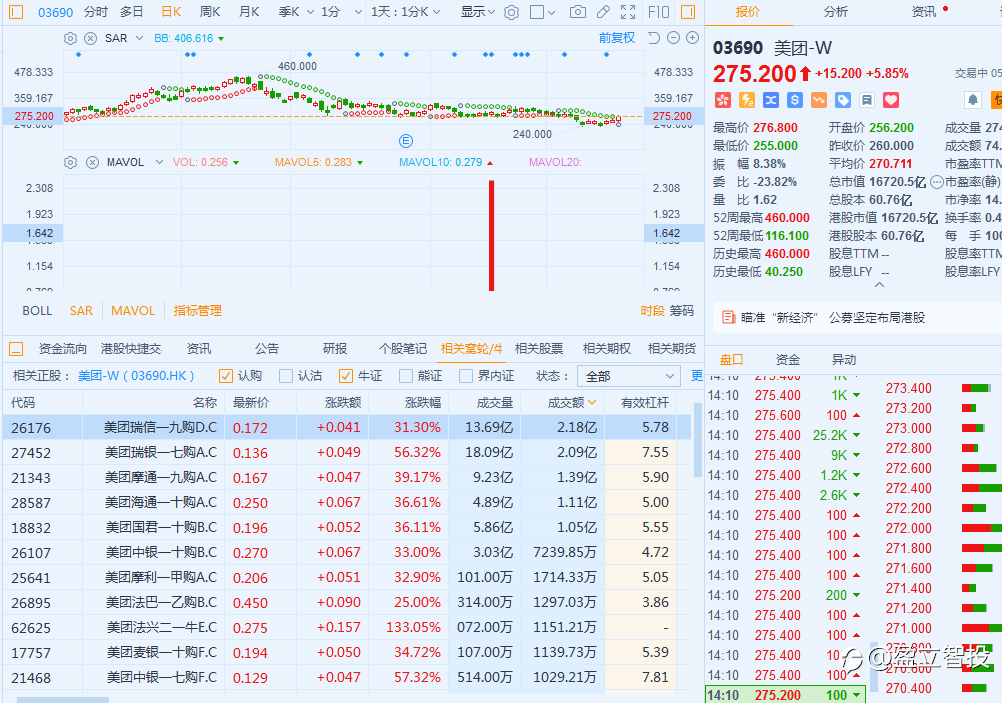Open the 相关股票 tab
1002x703 pixels.
pyautogui.click(x=539, y=348)
